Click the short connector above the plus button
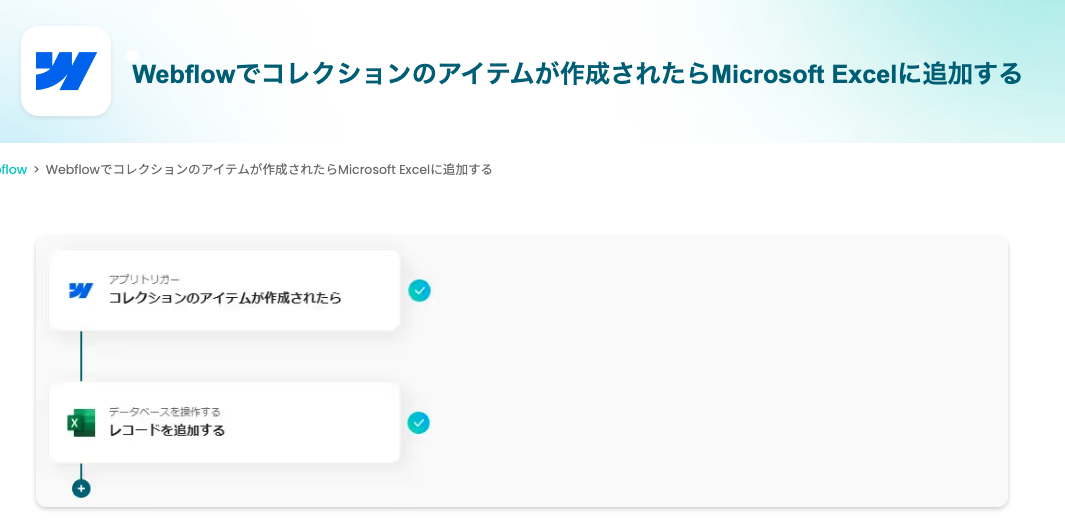The image size is (1065, 523). pyautogui.click(x=81, y=471)
